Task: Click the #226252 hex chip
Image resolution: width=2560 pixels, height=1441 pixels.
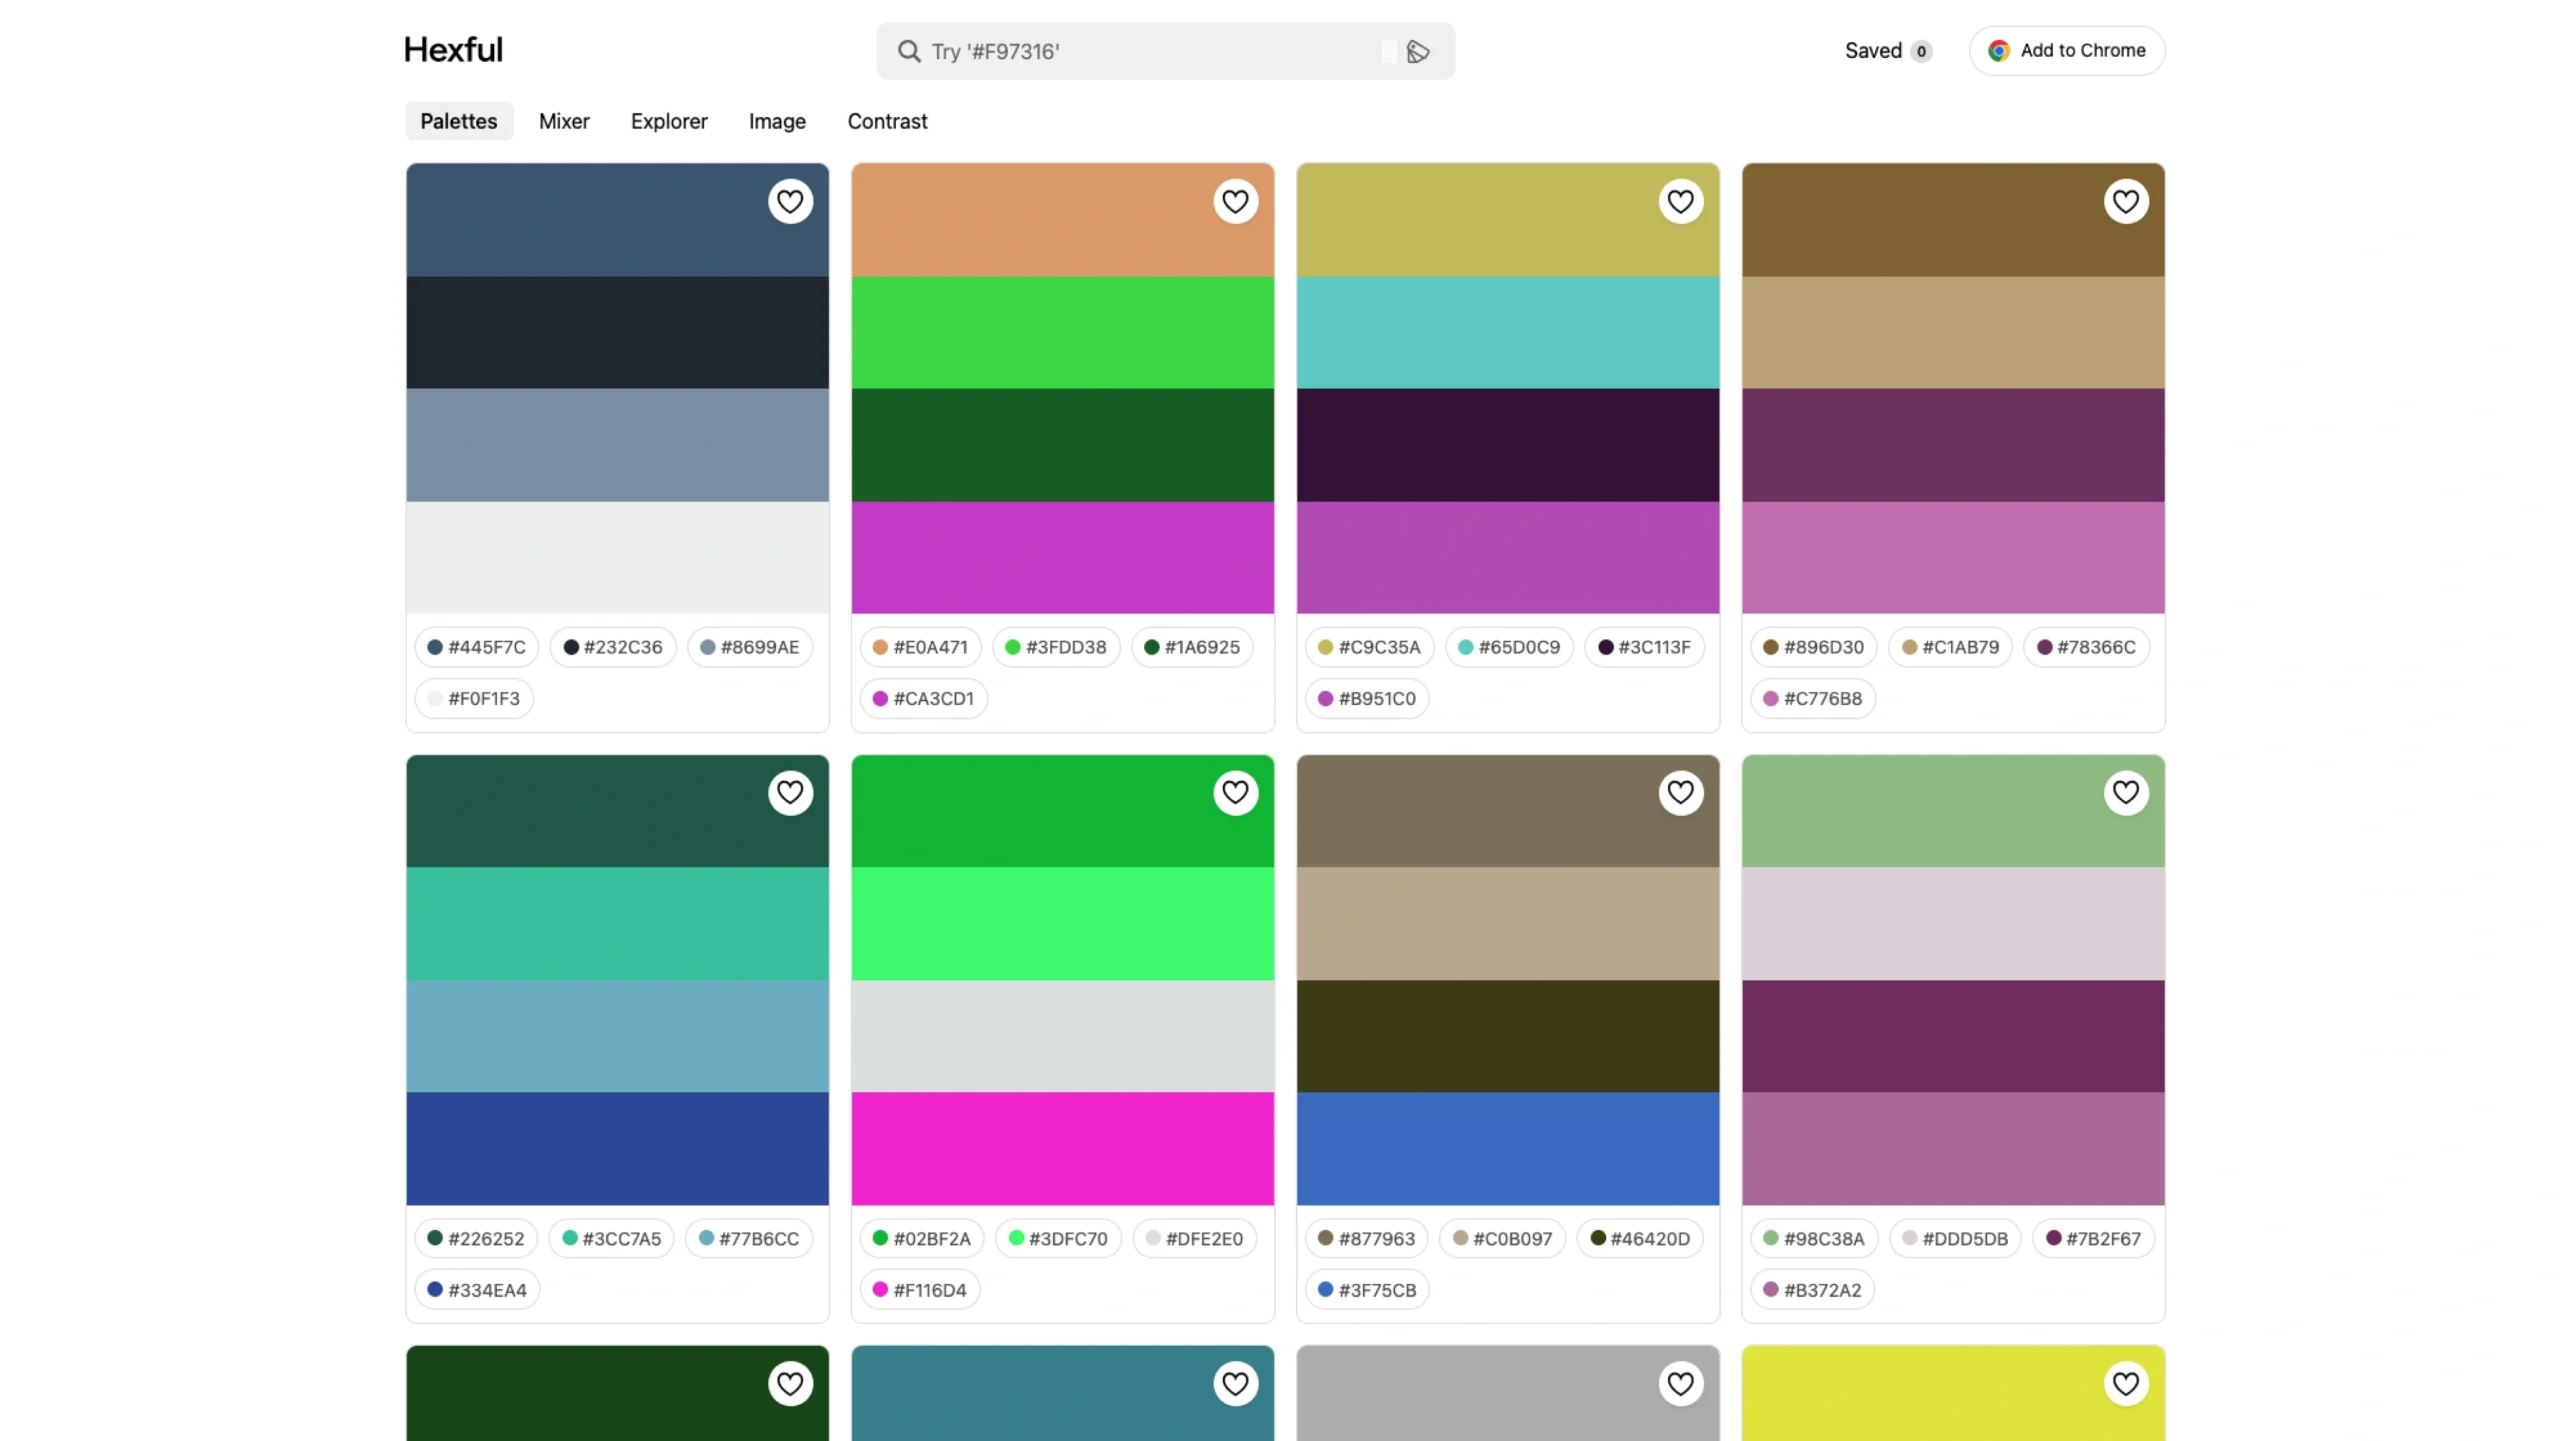Action: [x=476, y=1239]
